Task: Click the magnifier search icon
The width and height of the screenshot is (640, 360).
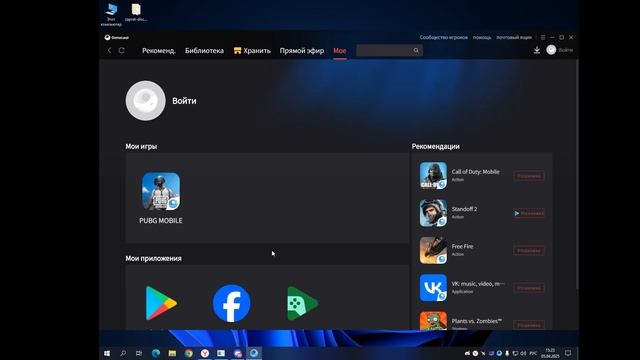Action: 416,50
